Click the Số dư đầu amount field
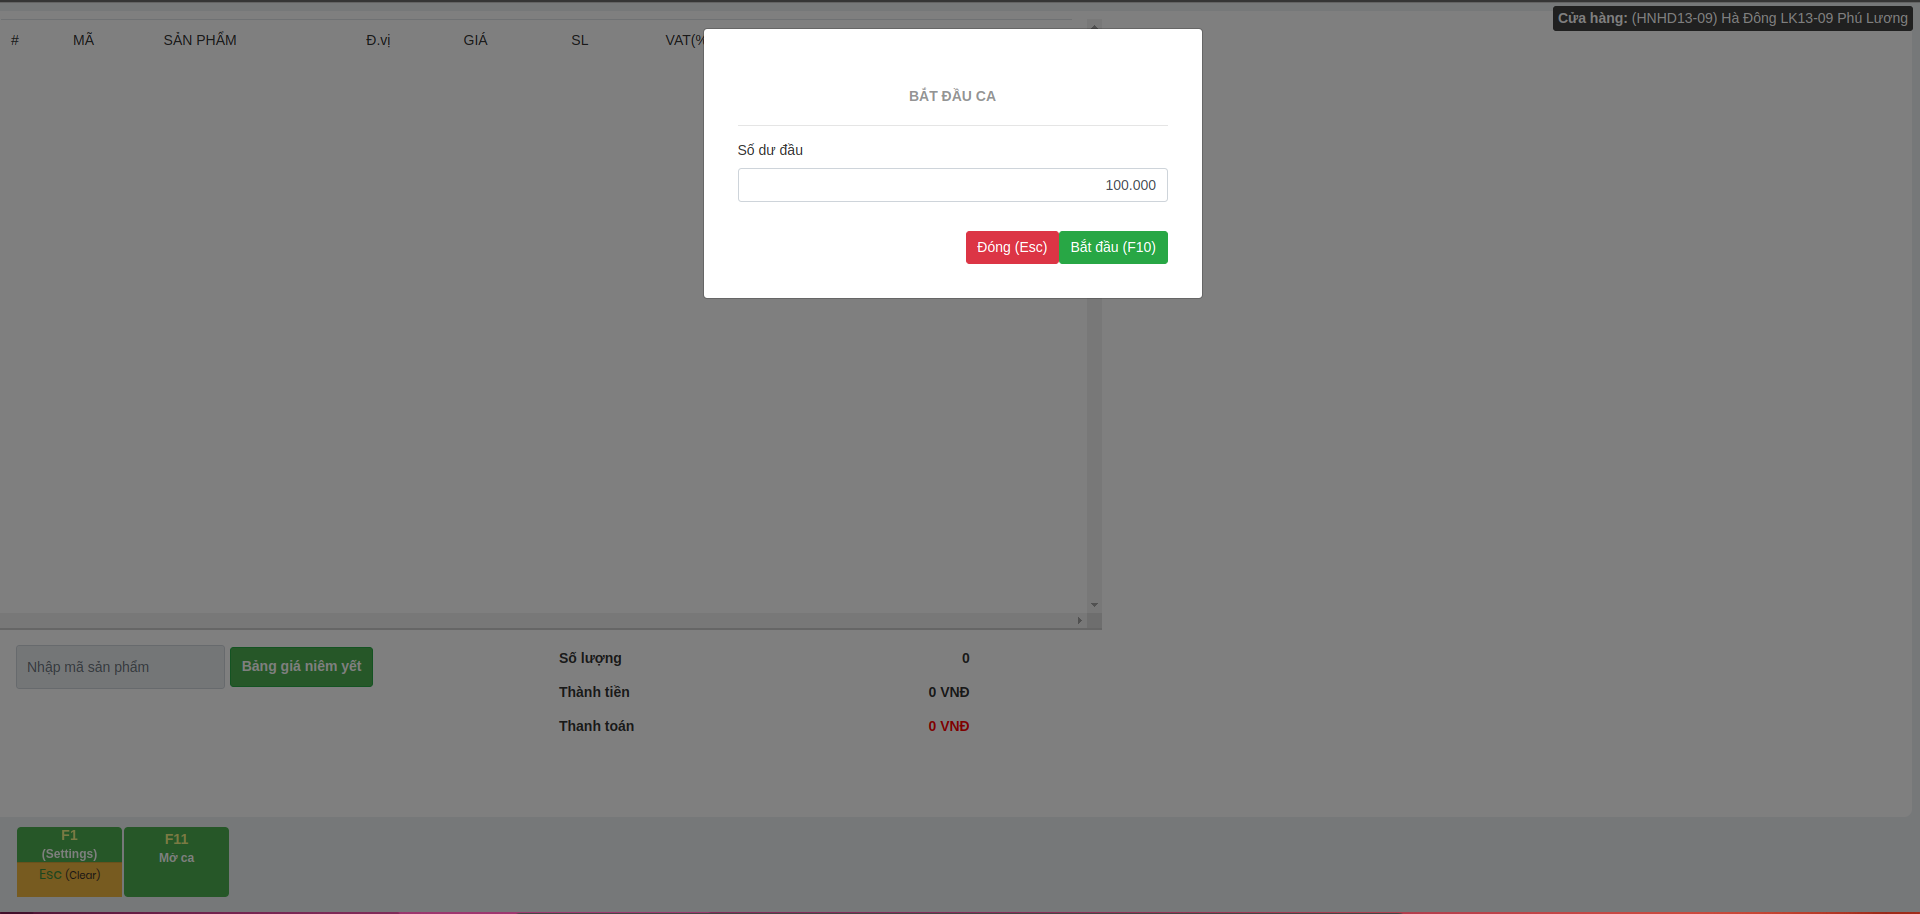 [951, 185]
